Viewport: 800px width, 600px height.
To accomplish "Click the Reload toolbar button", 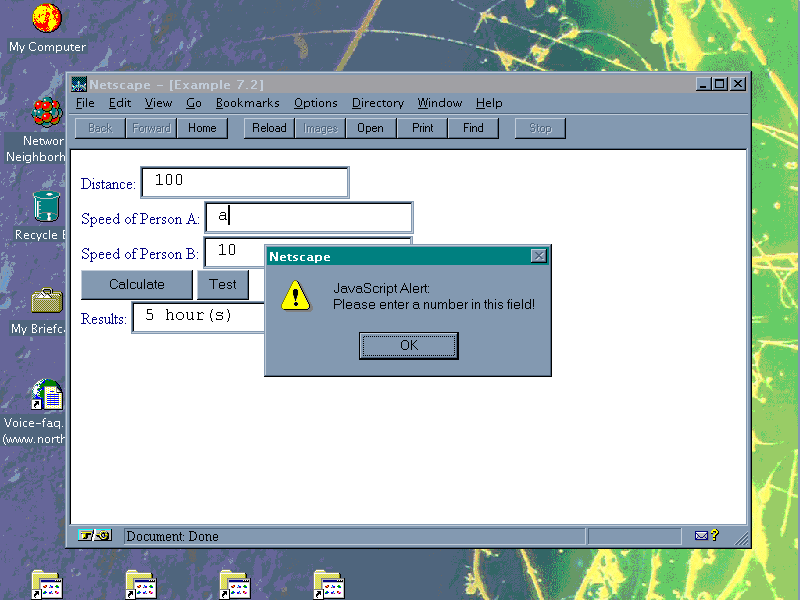I will 269,128.
